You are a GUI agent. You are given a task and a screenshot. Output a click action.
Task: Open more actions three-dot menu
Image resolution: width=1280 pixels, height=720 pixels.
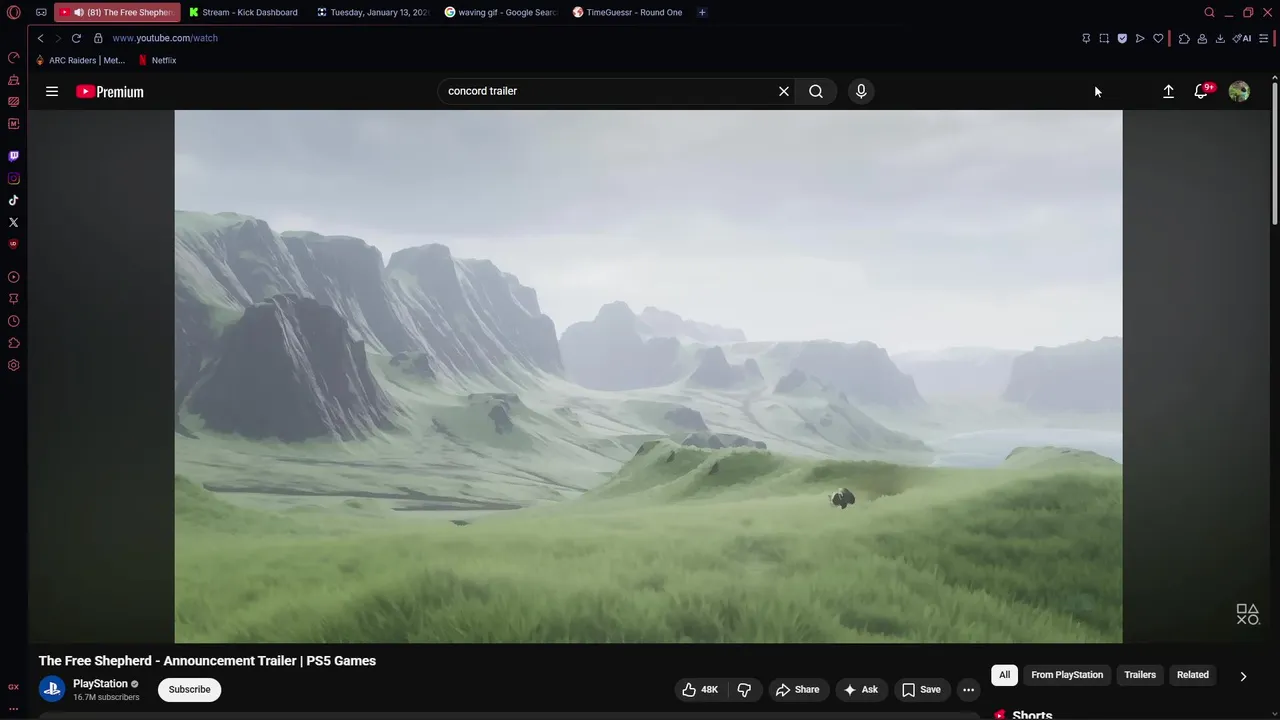pyautogui.click(x=968, y=690)
